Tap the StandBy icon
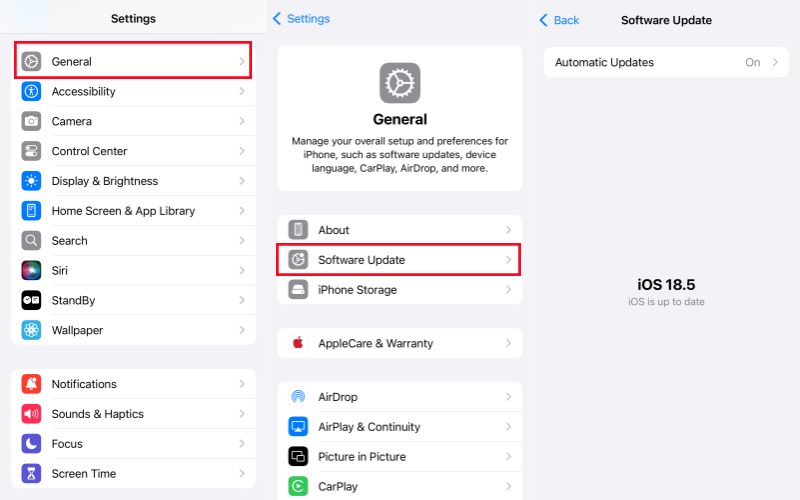Viewport: 800px width, 500px height. [x=31, y=300]
